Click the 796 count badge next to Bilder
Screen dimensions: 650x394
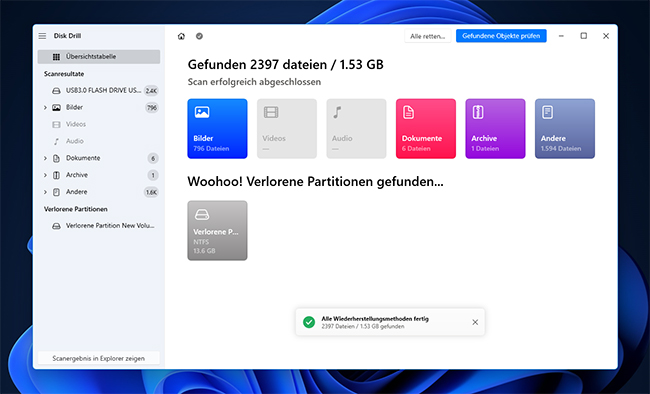pyautogui.click(x=152, y=108)
